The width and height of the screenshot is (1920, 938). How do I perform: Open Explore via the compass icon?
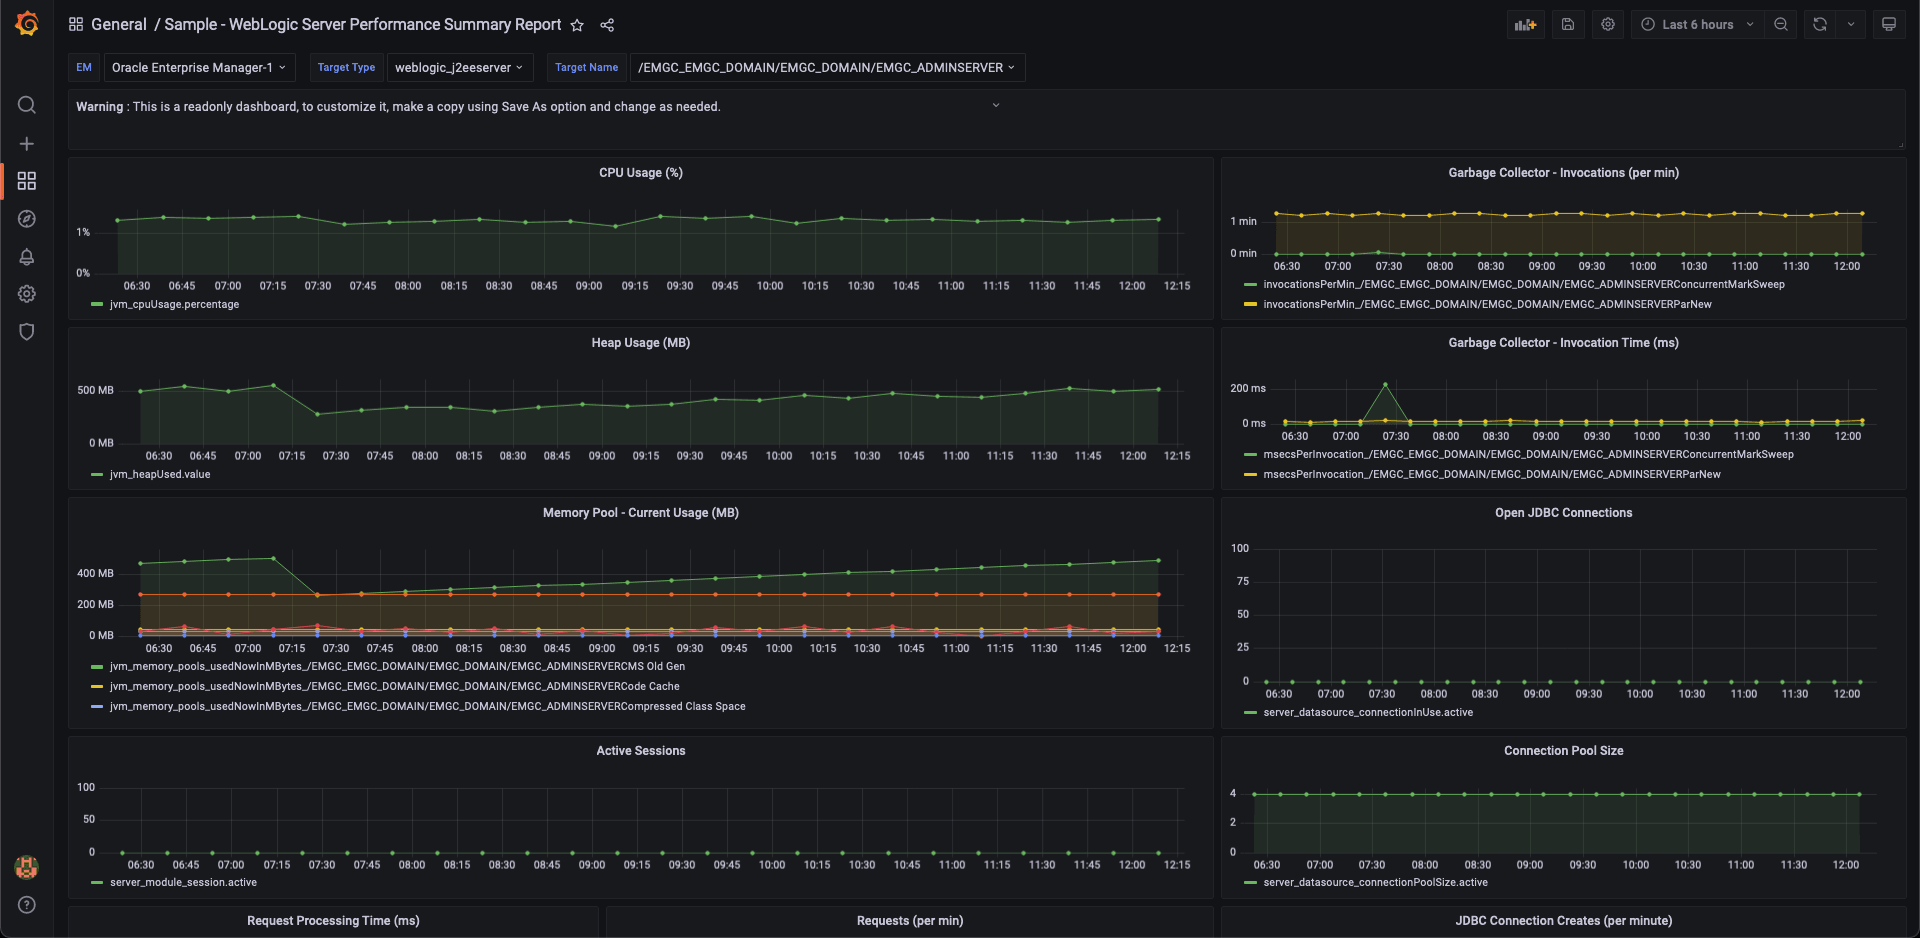click(x=27, y=218)
